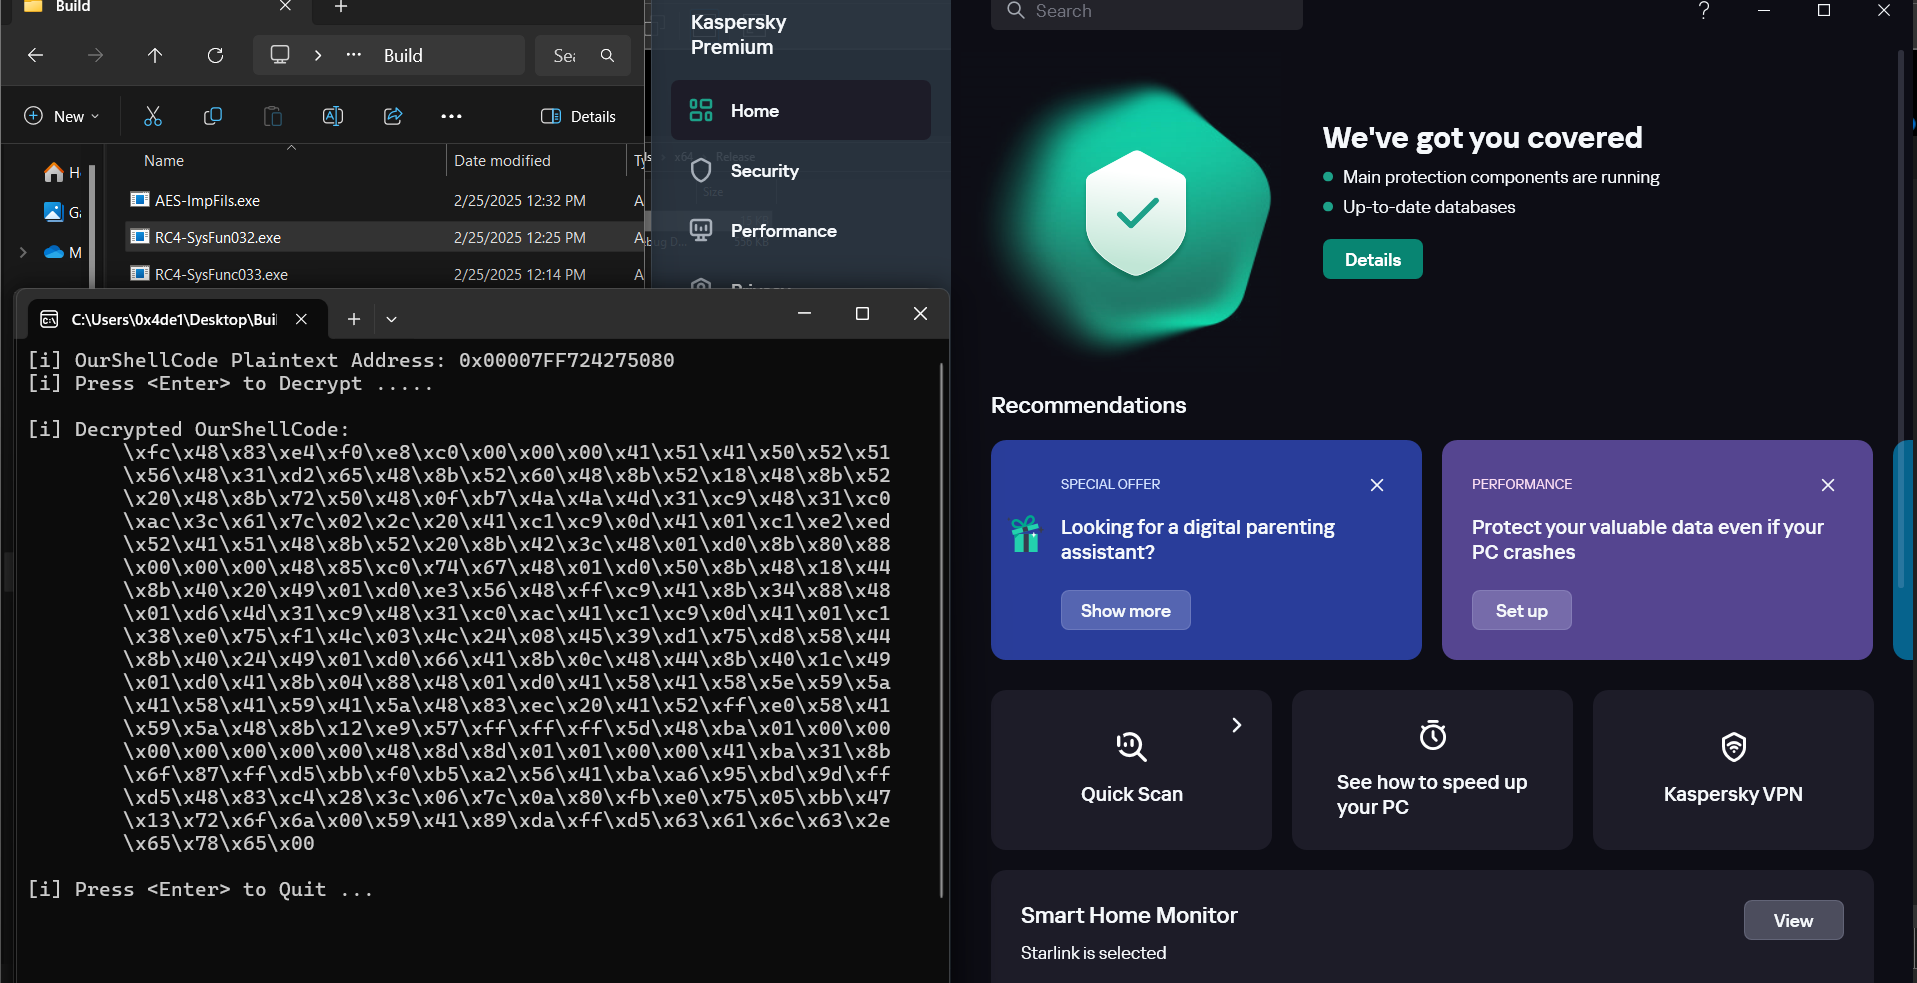Go back in File Explorer
1917x983 pixels.
pyautogui.click(x=35, y=56)
